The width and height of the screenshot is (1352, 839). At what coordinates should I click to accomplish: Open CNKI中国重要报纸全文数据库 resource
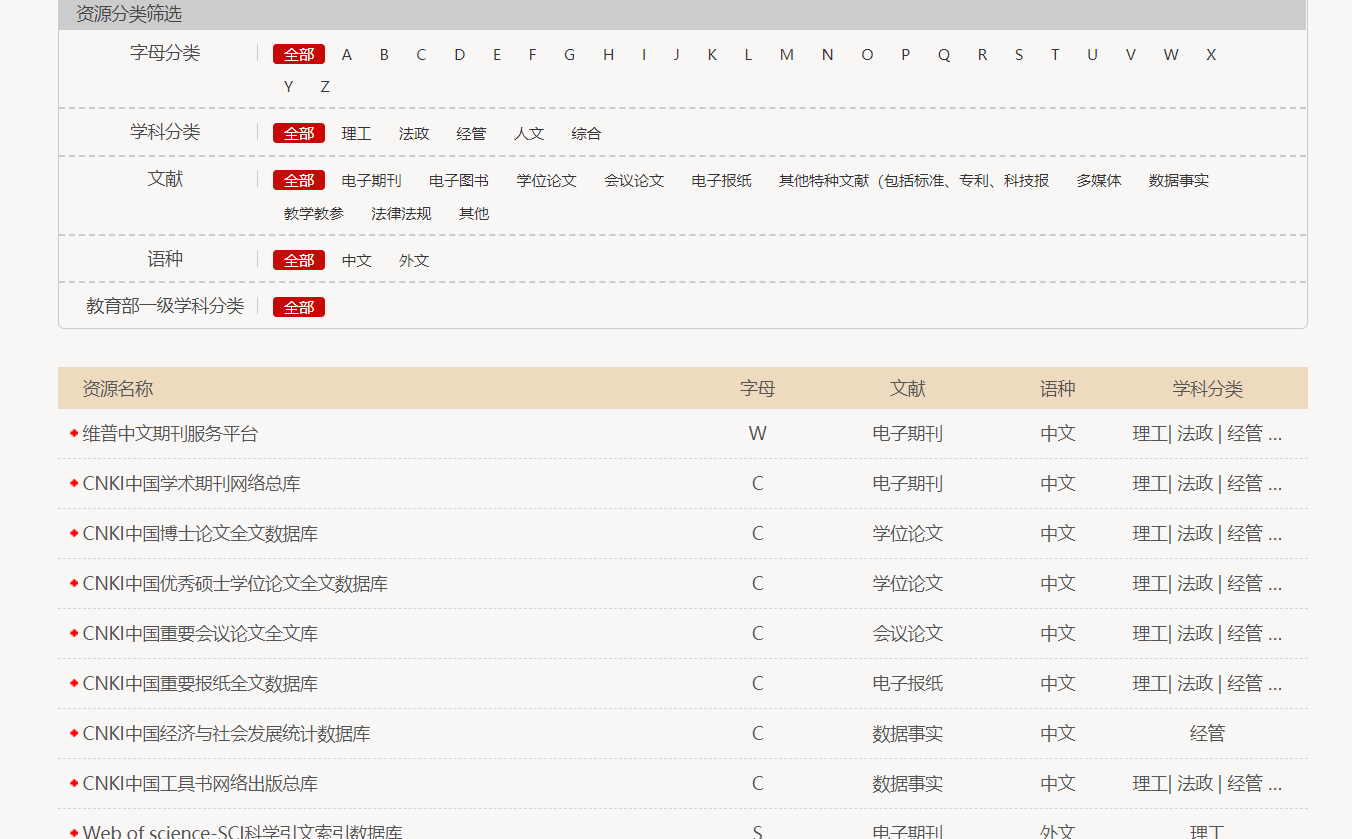(200, 683)
